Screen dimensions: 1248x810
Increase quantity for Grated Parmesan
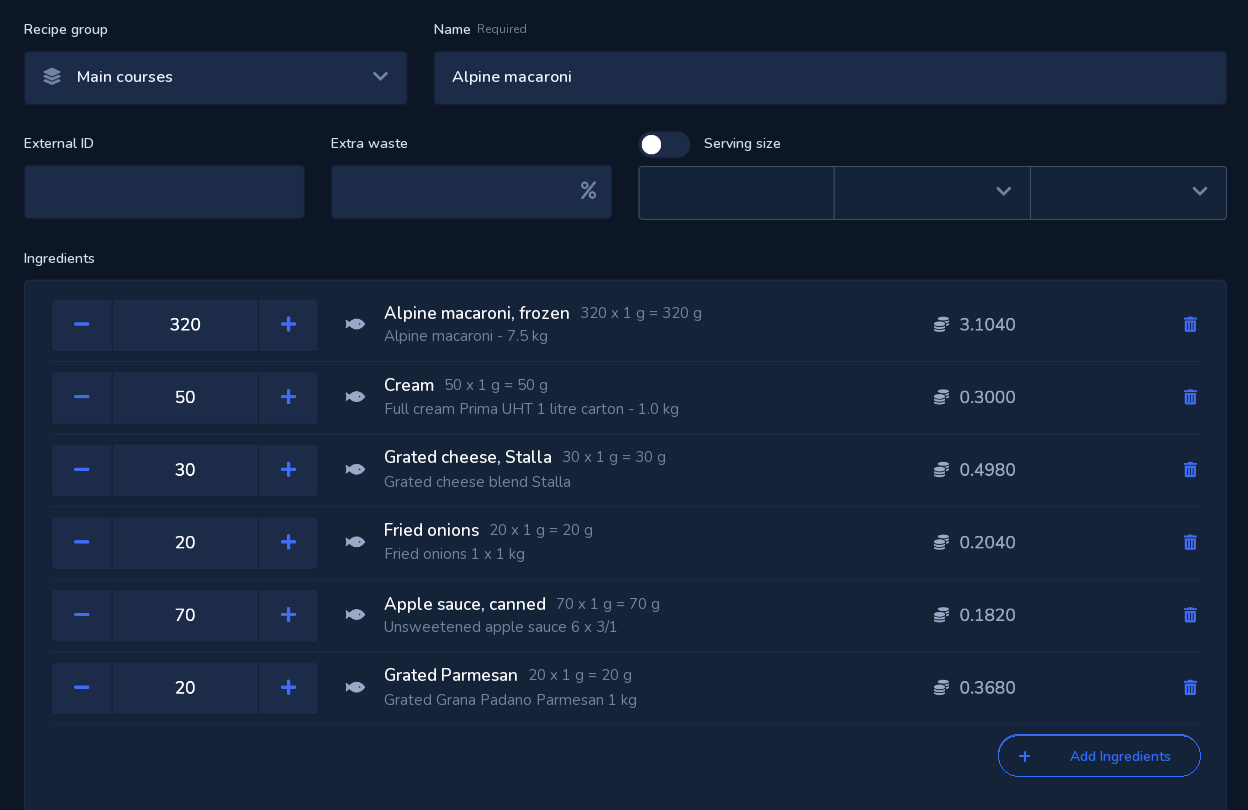[x=288, y=688]
